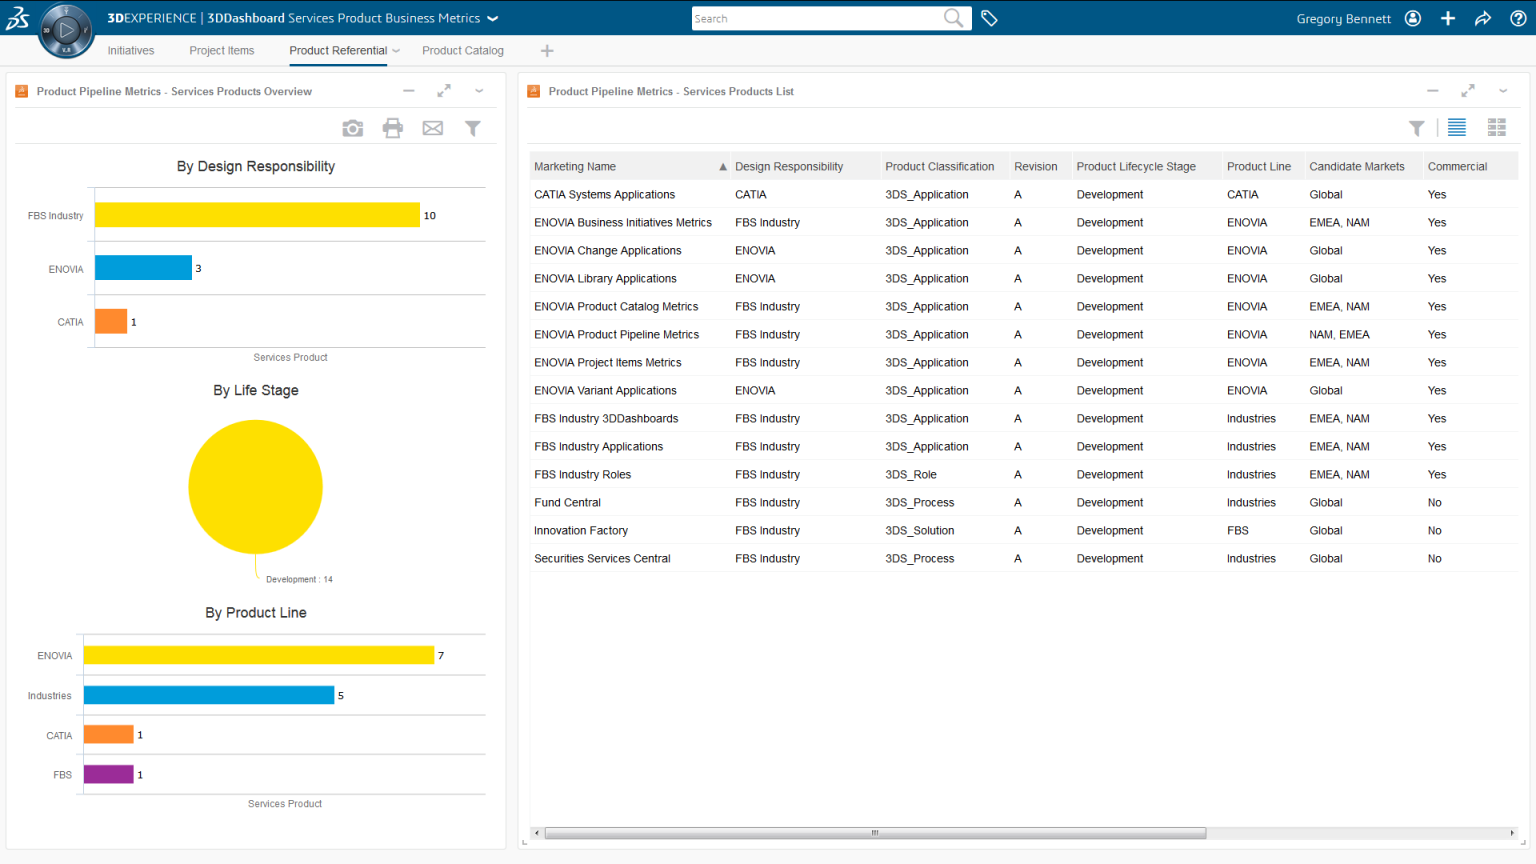The height and width of the screenshot is (864, 1536).
Task: Sort by Marketing Name column
Action: coord(575,167)
